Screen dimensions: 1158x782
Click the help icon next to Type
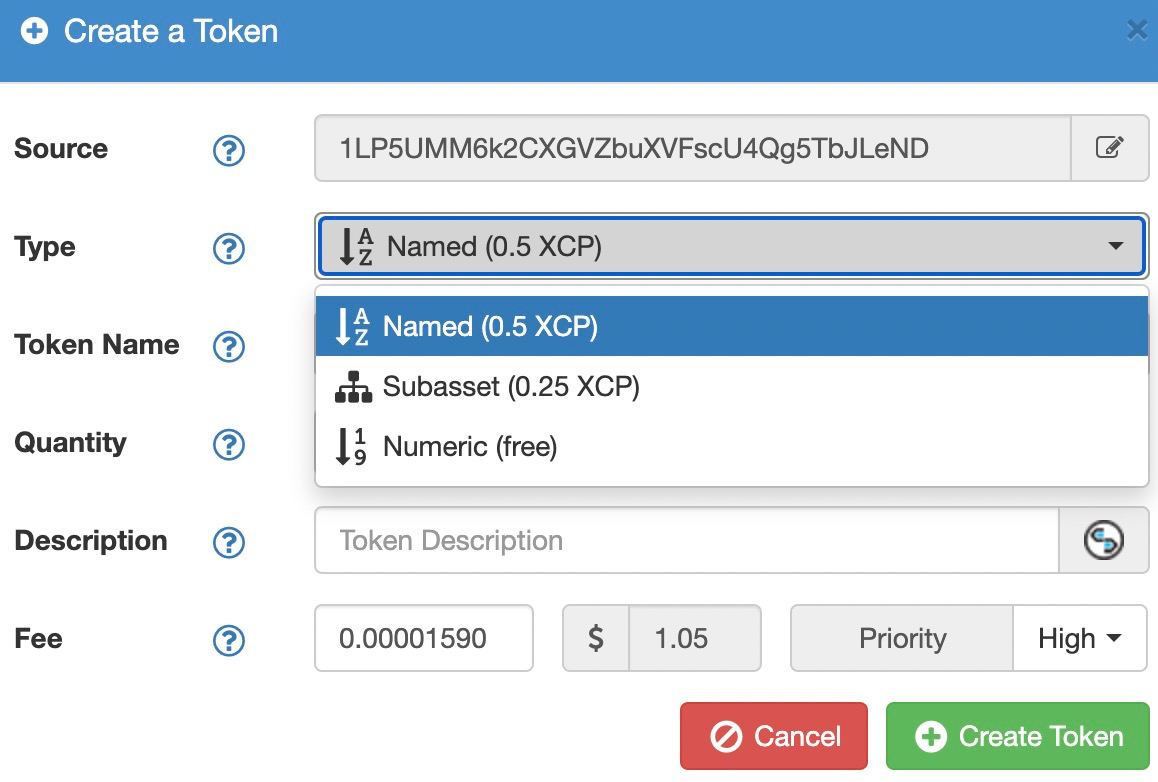click(x=229, y=248)
